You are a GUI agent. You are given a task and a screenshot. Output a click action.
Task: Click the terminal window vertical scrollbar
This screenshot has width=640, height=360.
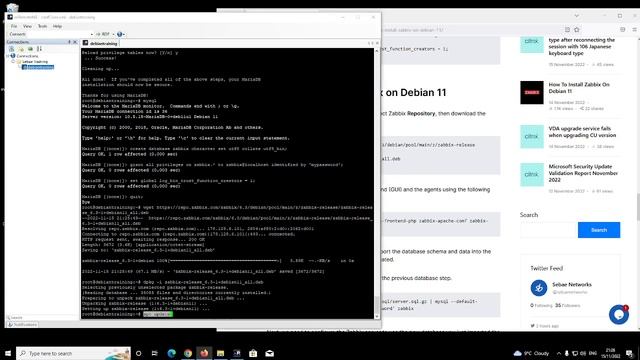(x=377, y=184)
